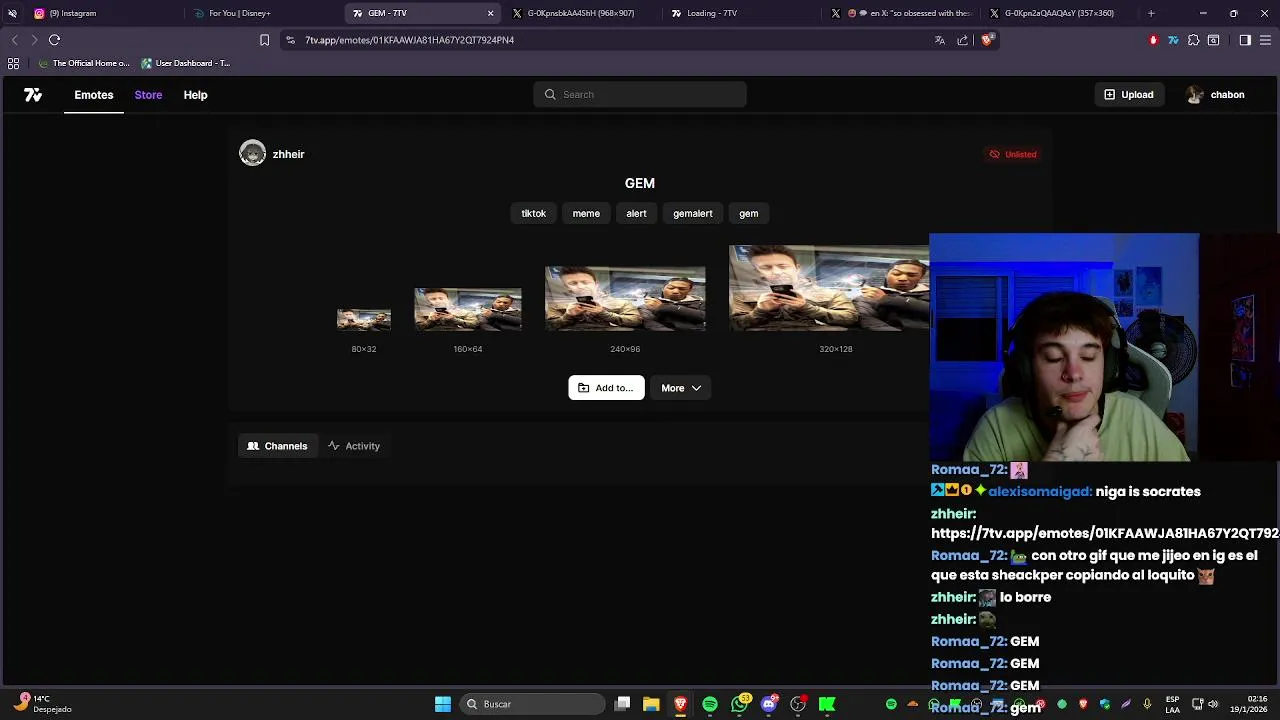Switch to the Activity tab
This screenshot has height=720, width=1280.
354,446
